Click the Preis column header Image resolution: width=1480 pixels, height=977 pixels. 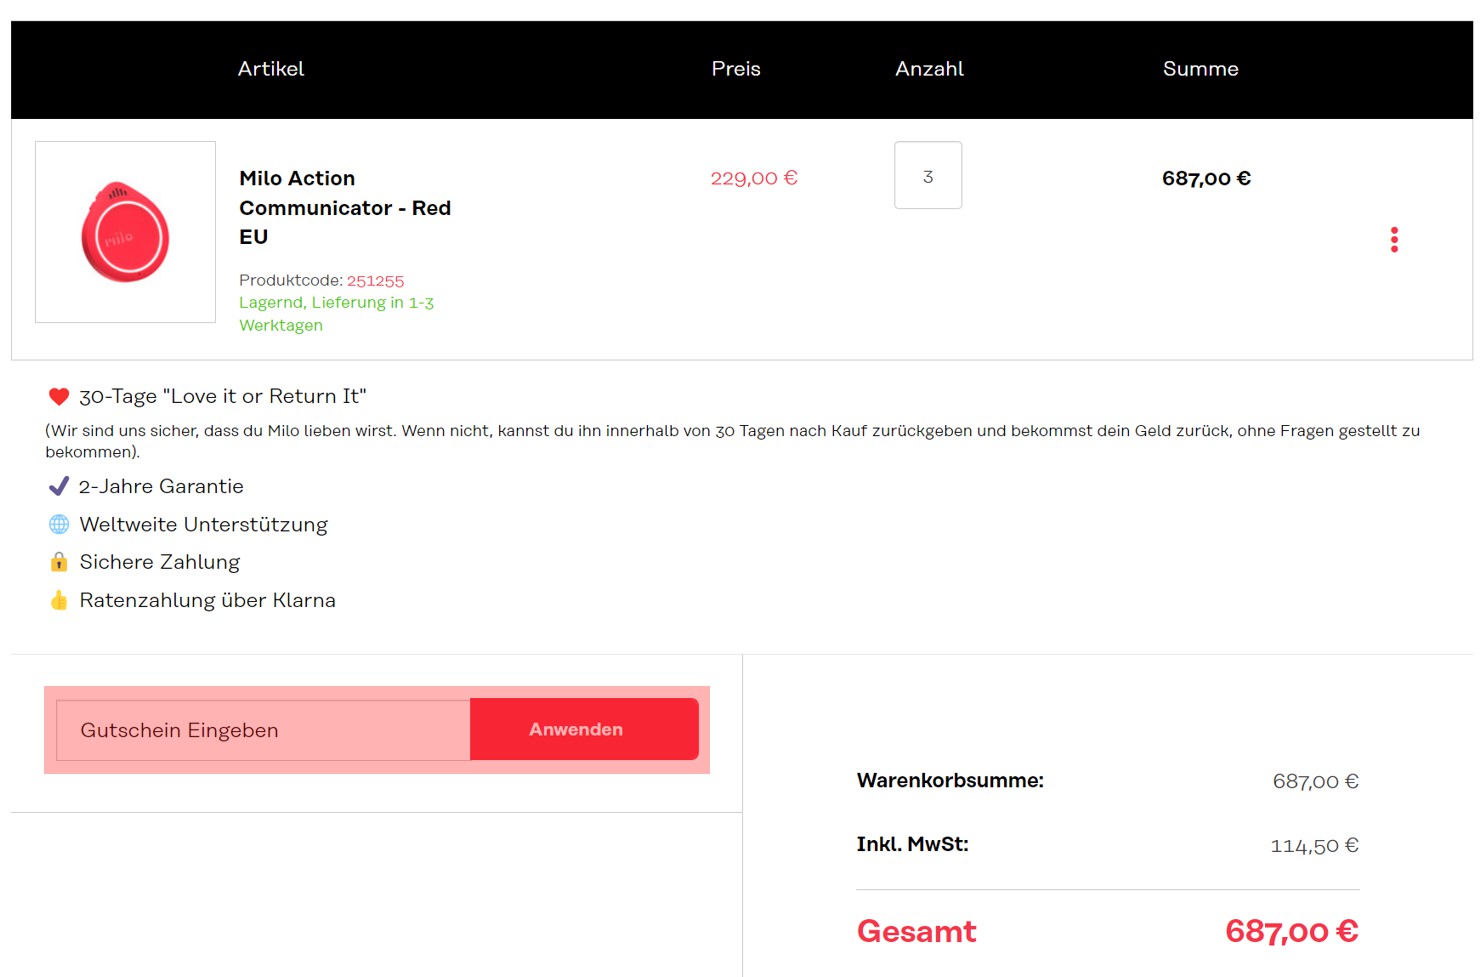point(736,69)
